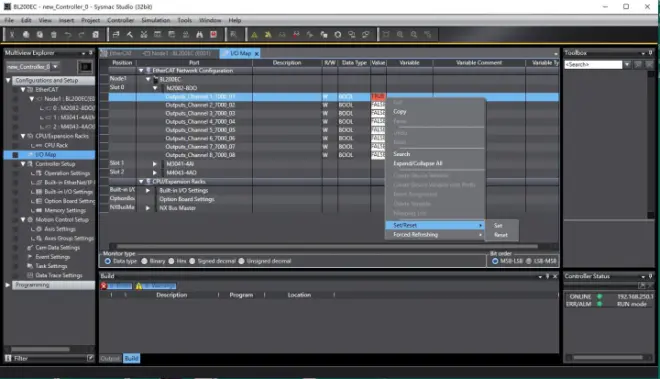Select the Binary monitor type radio button
The height and width of the screenshot is (379, 660).
click(144, 261)
